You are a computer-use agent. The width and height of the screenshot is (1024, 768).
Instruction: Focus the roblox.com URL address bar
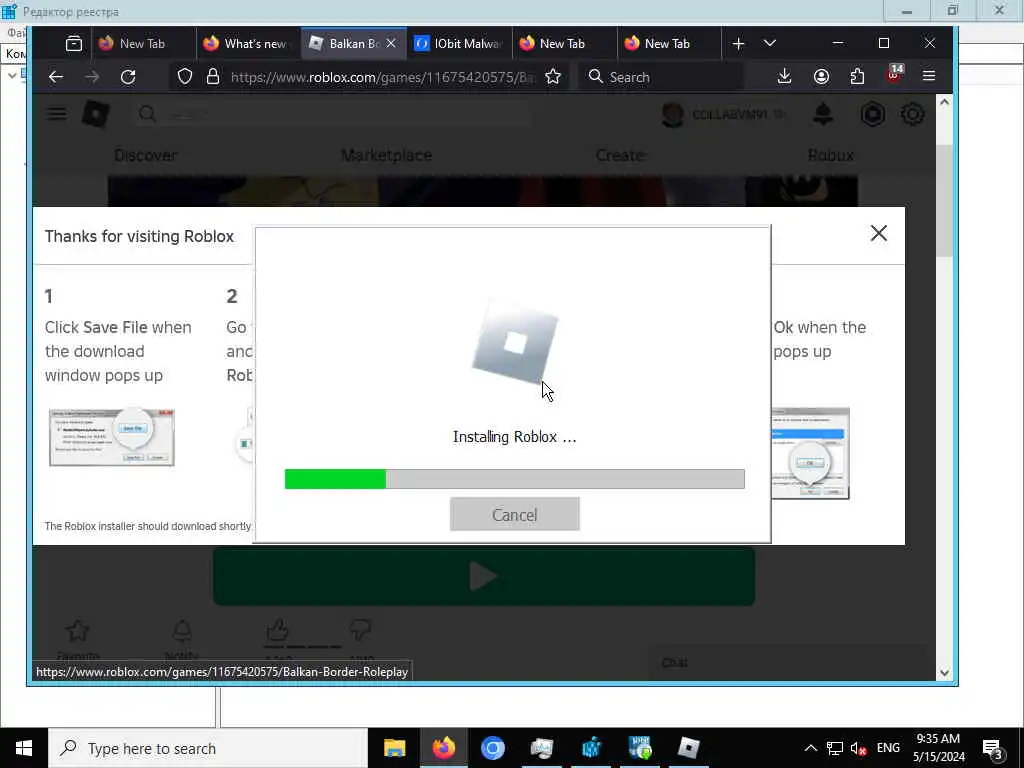(x=382, y=77)
